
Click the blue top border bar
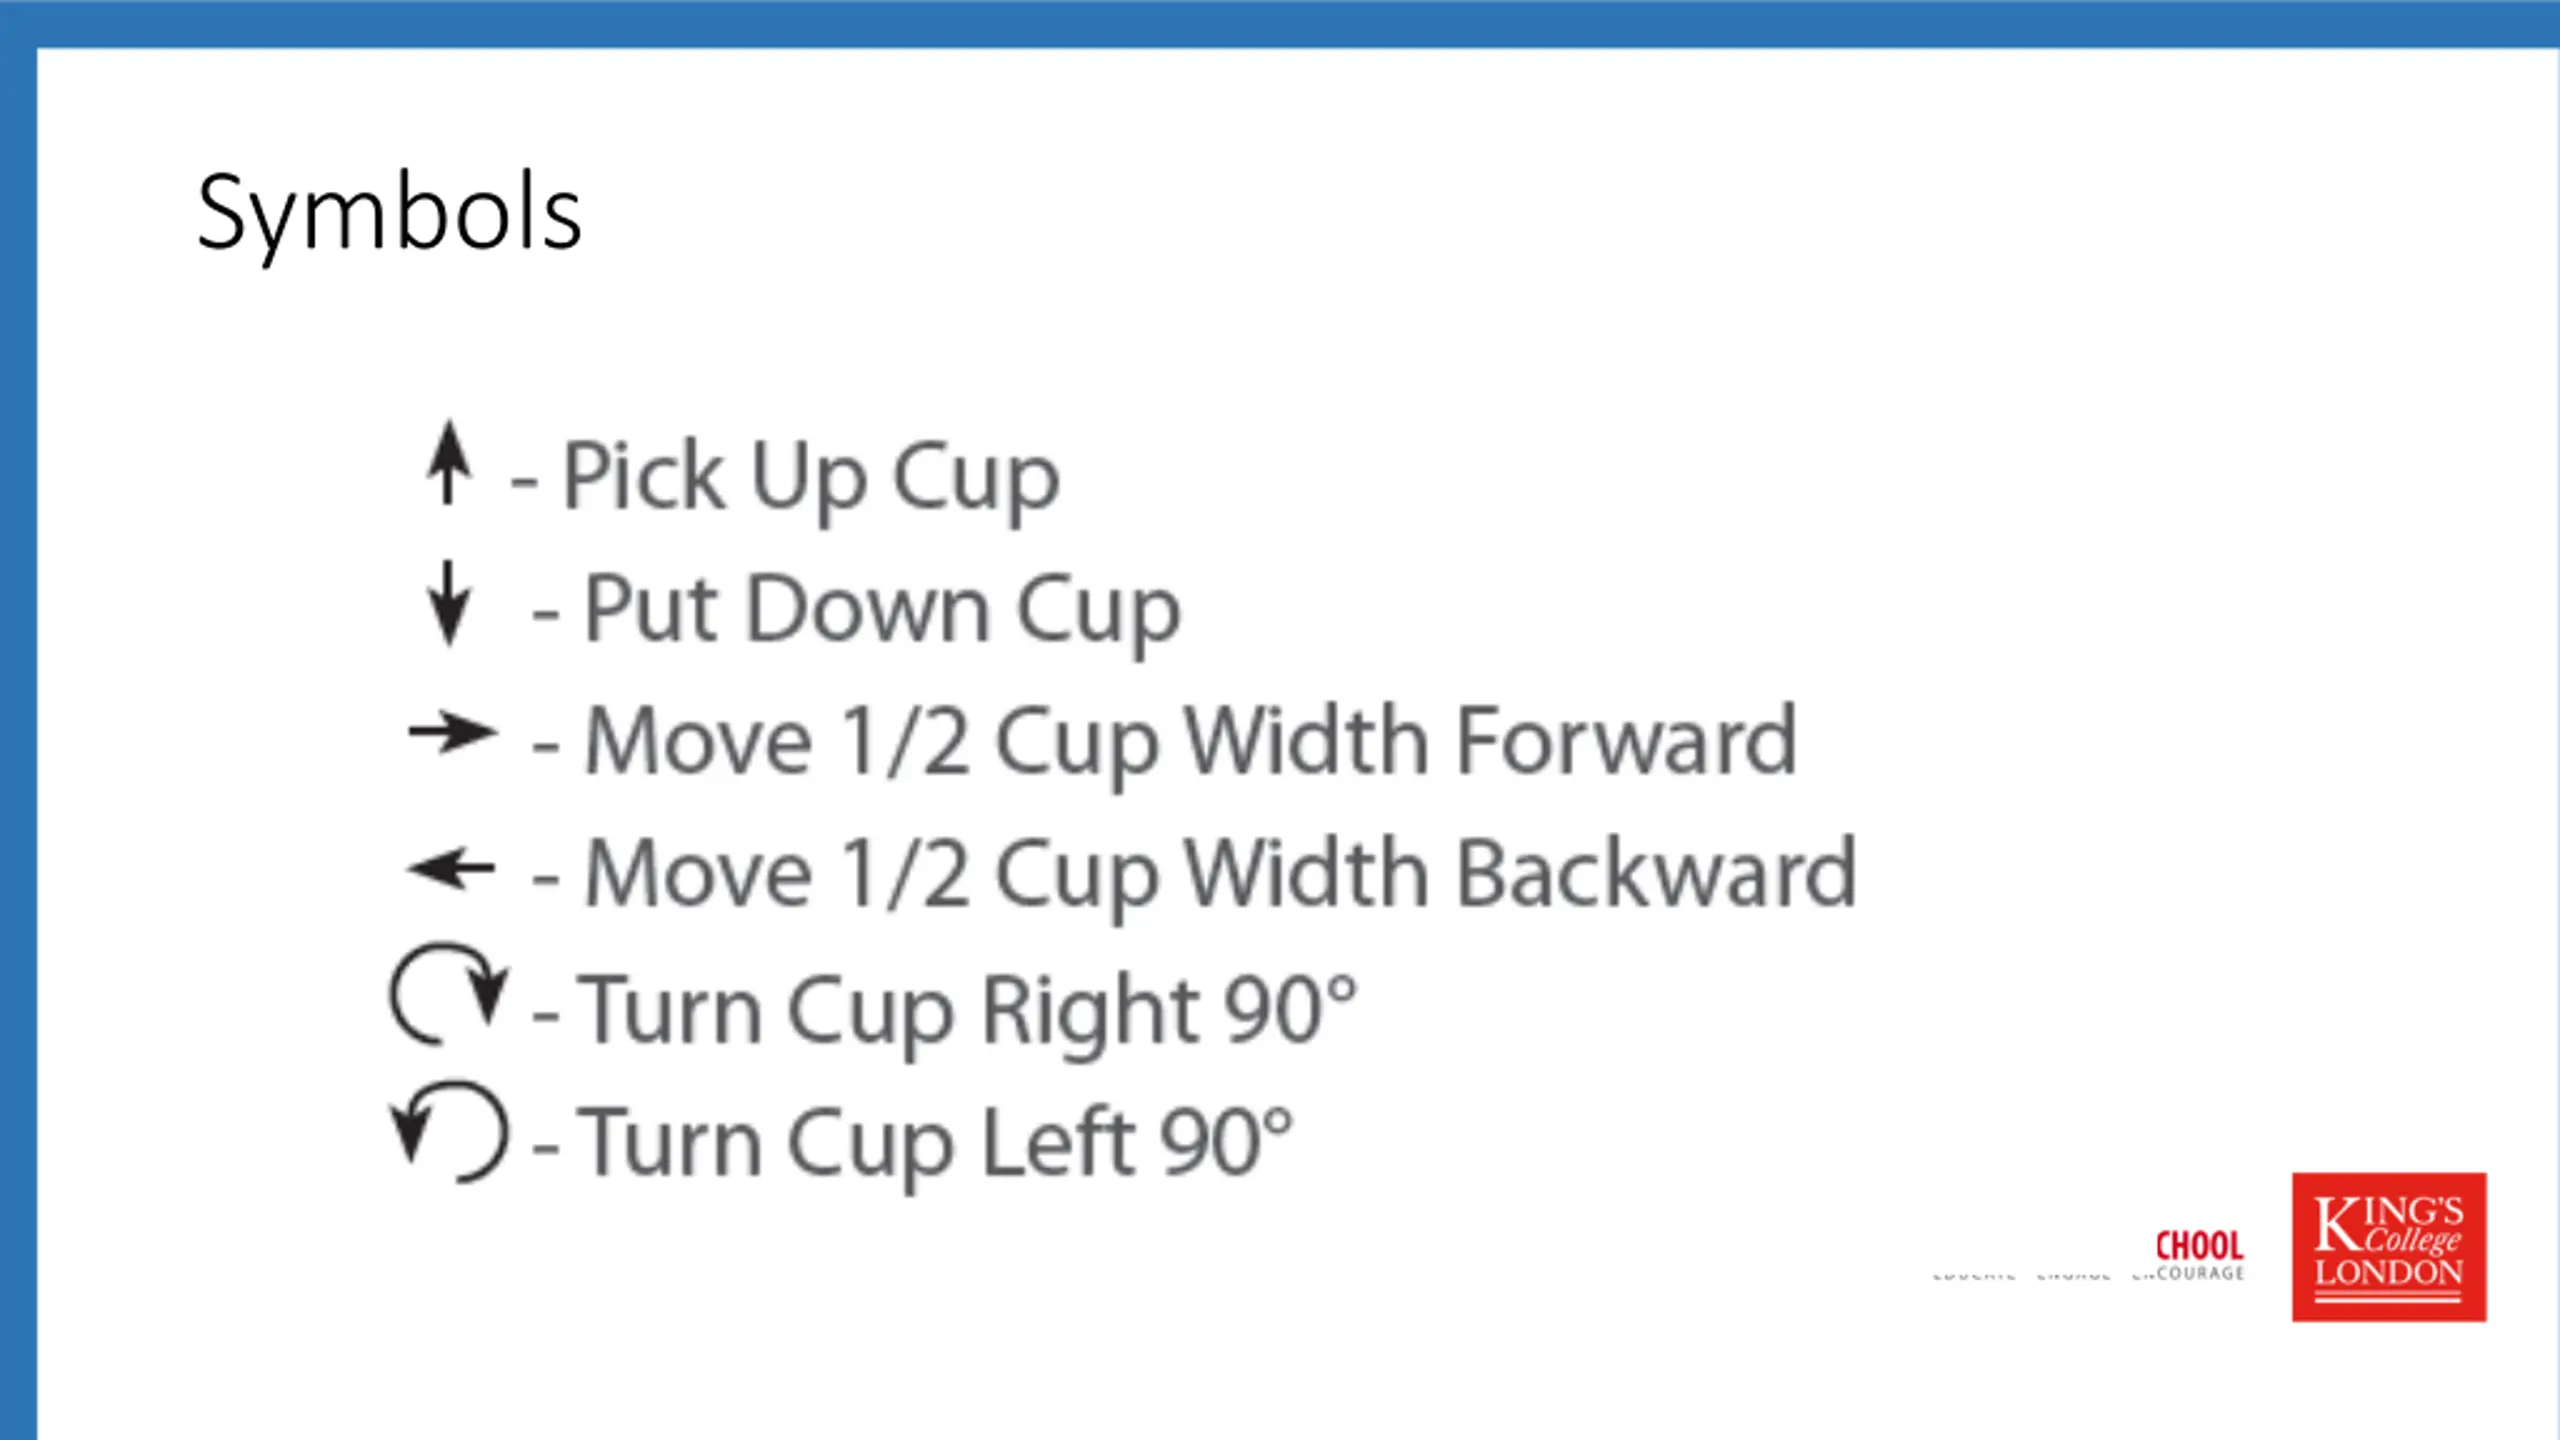click(1280, 23)
